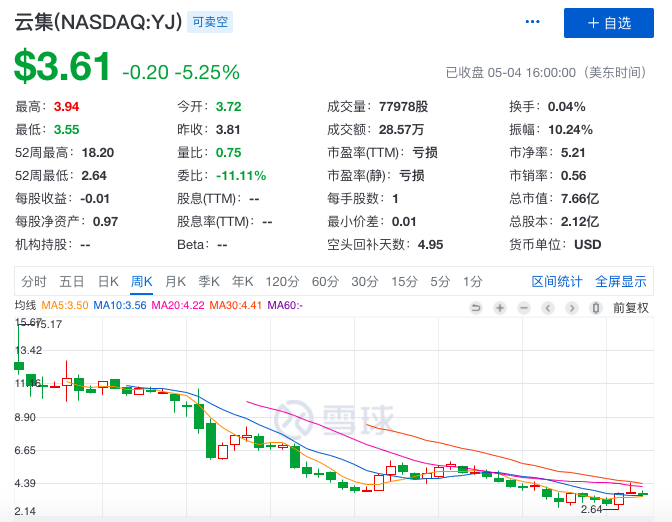Click the 可卖空 short-sellable tag
Image resolution: width=672 pixels, height=522 pixels.
click(210, 22)
